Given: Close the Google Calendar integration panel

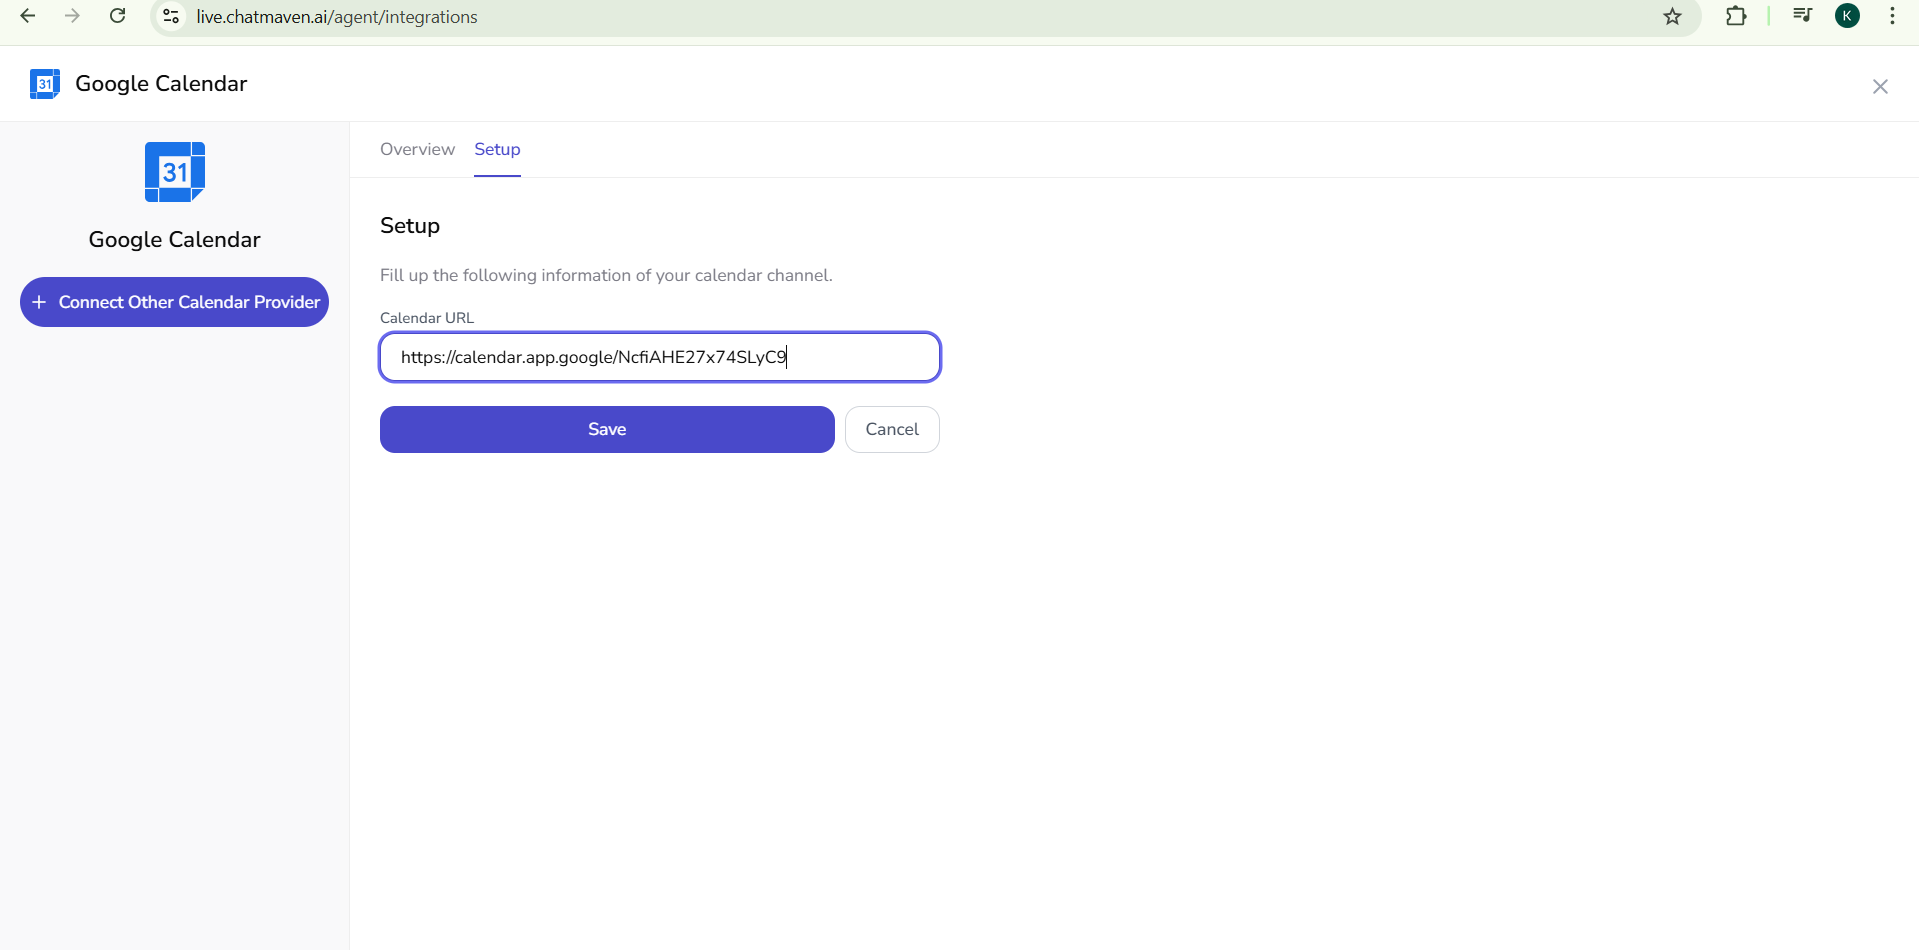Looking at the screenshot, I should (x=1880, y=87).
